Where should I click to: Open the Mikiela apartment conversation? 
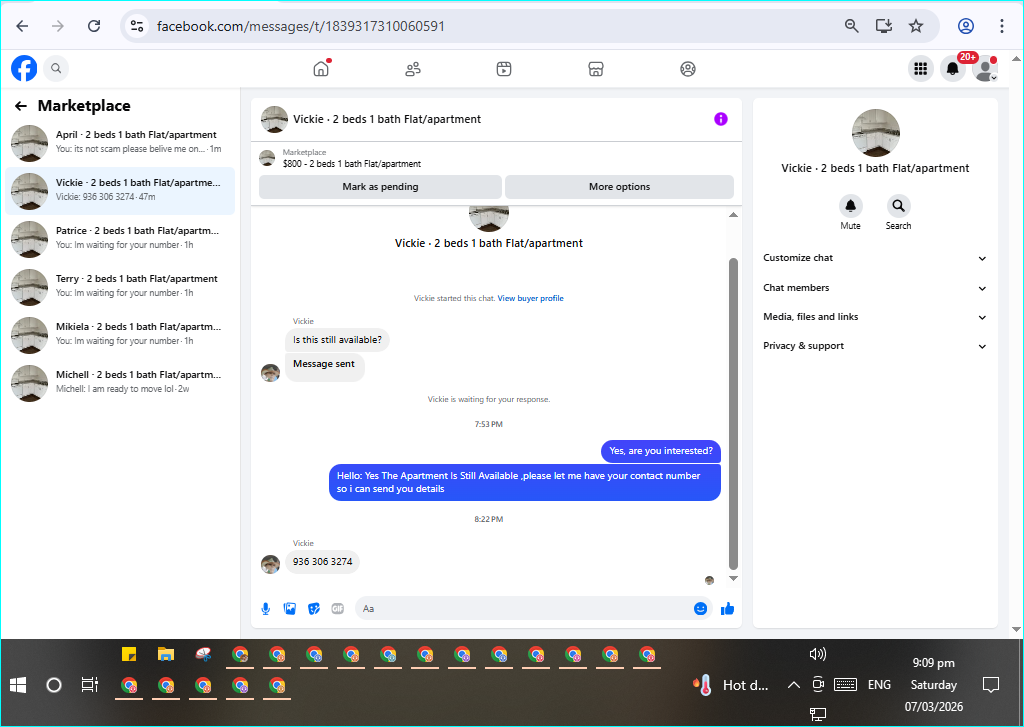pyautogui.click(x=120, y=335)
